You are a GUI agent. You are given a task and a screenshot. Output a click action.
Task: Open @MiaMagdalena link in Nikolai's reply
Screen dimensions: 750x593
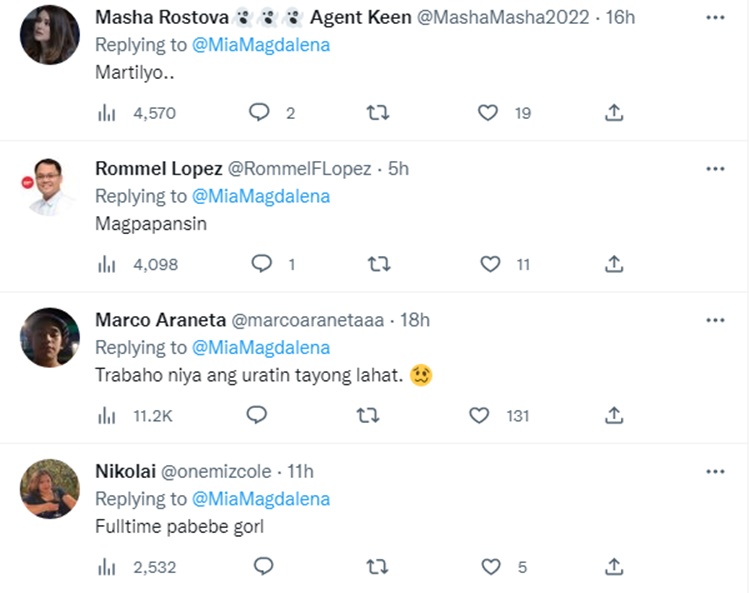[x=260, y=499]
